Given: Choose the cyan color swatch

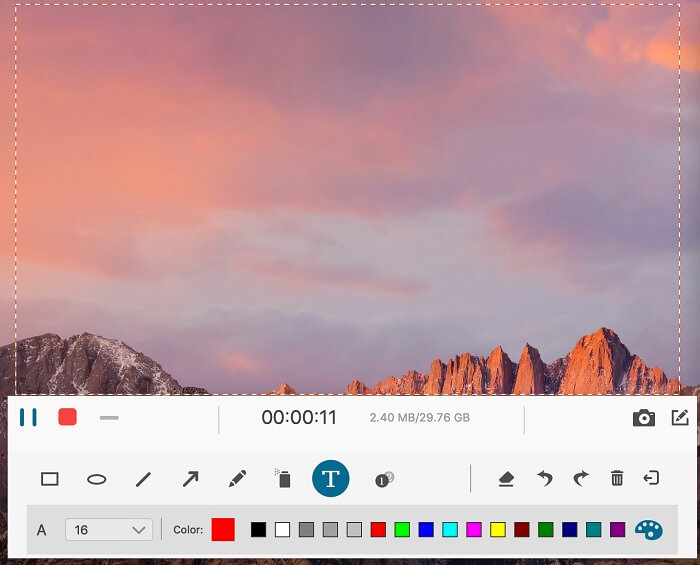Looking at the screenshot, I should pos(450,530).
